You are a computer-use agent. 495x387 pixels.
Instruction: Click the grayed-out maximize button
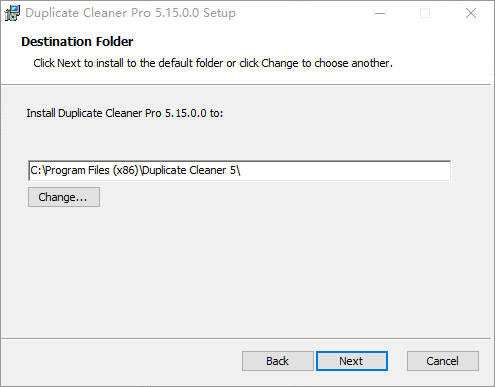(425, 13)
